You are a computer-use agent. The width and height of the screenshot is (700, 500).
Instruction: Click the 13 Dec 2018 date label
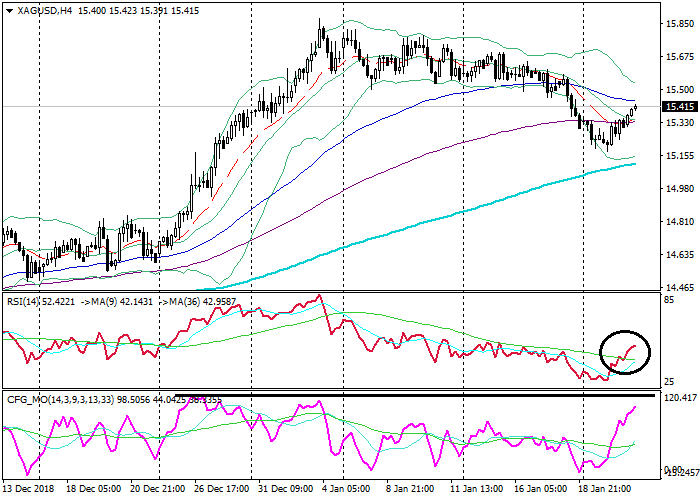[x=30, y=490]
